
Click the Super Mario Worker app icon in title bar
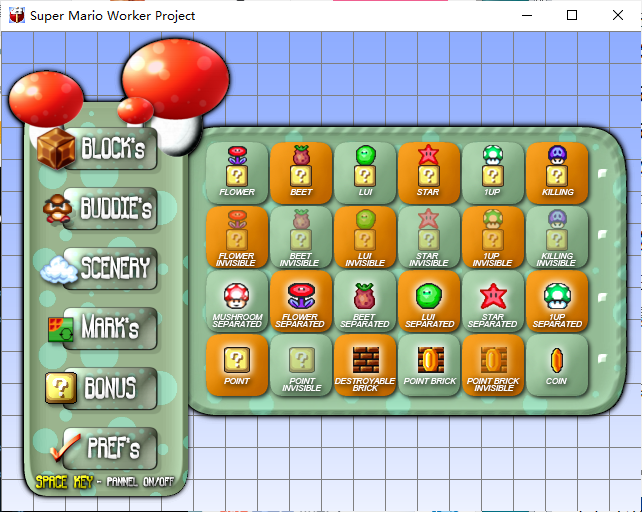(17, 16)
